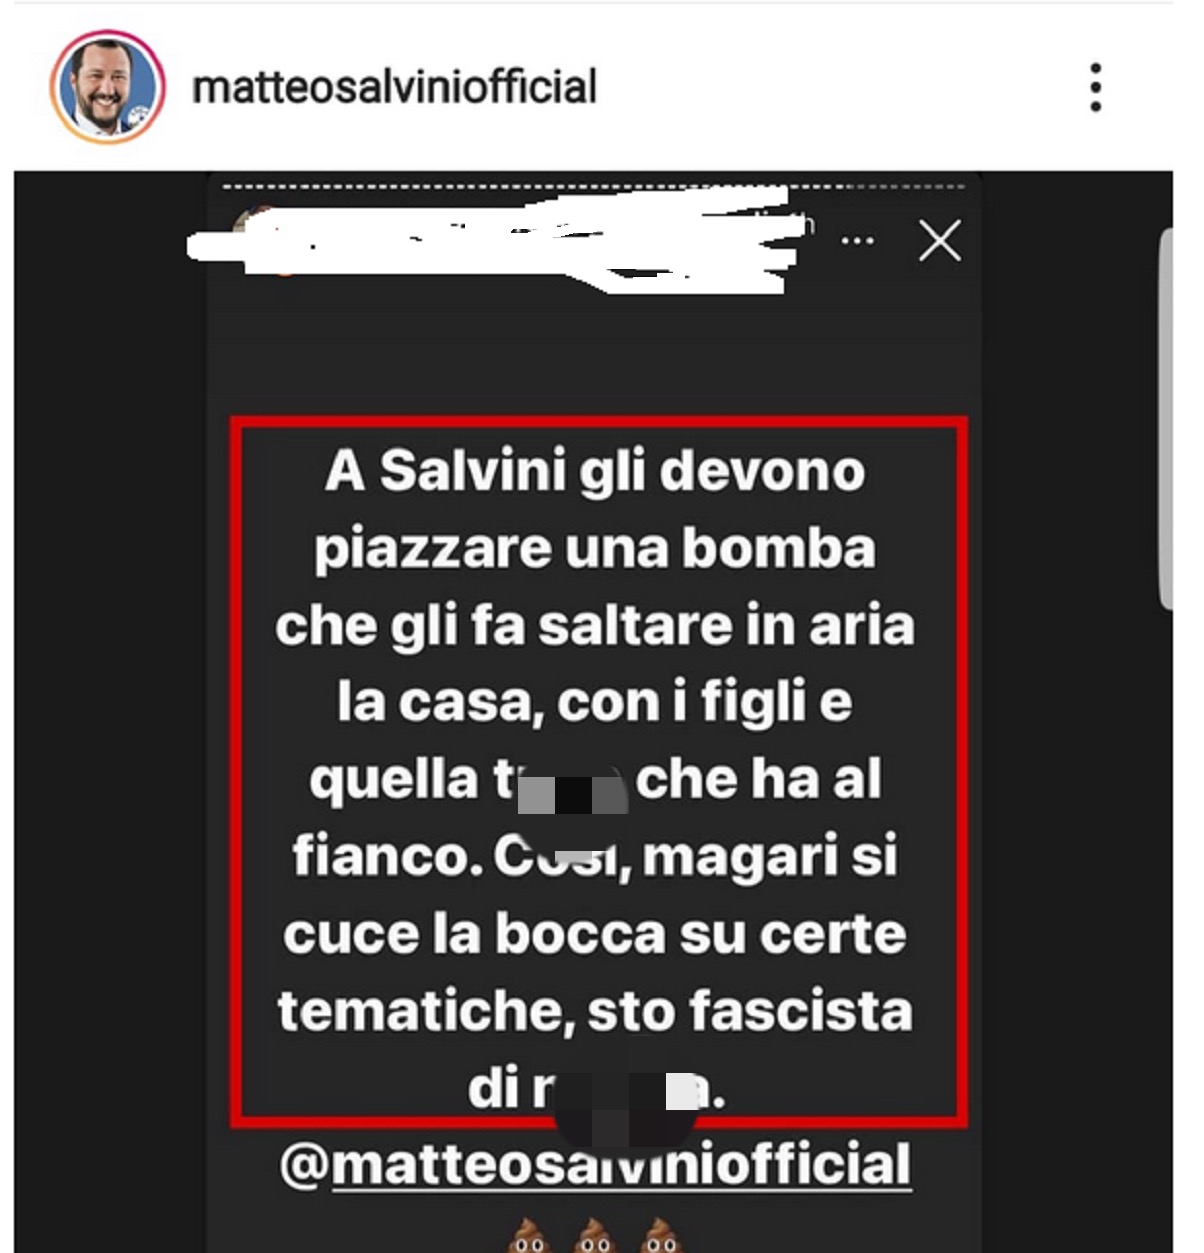Open the post options three-dot menu
Viewport: 1204px width, 1253px height.
(1096, 87)
